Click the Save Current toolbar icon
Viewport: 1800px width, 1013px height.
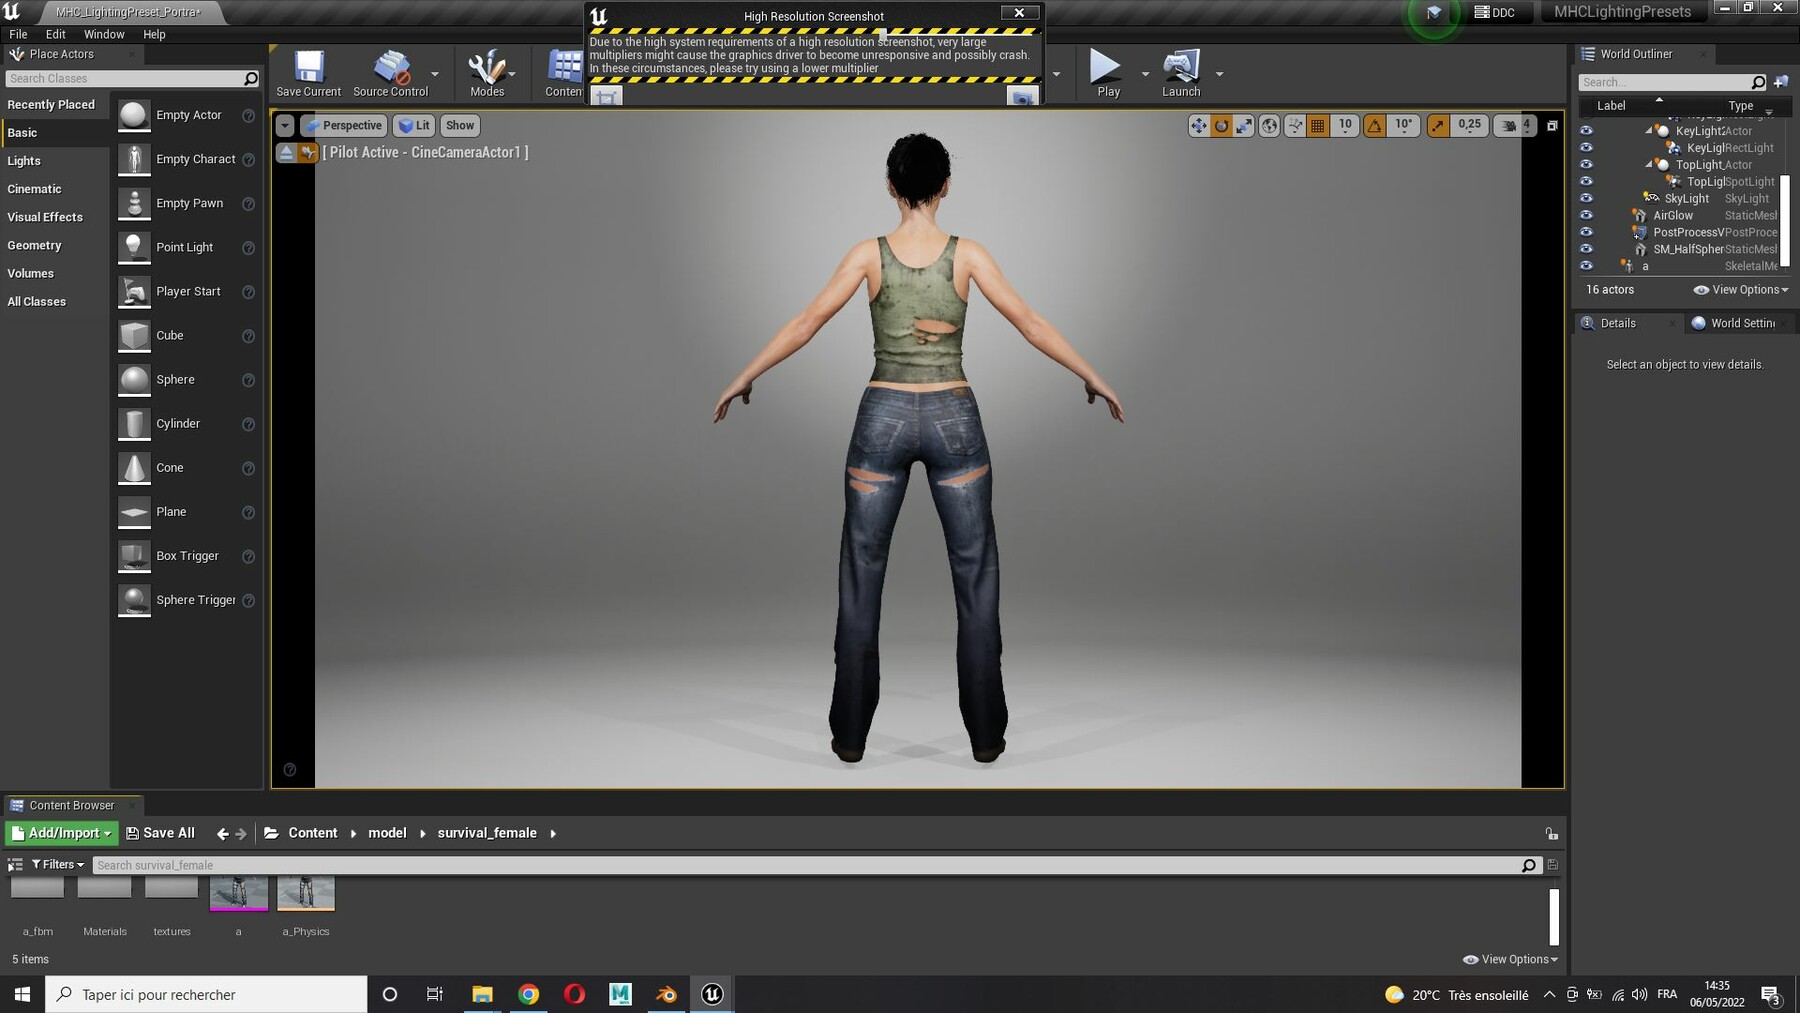click(308, 73)
